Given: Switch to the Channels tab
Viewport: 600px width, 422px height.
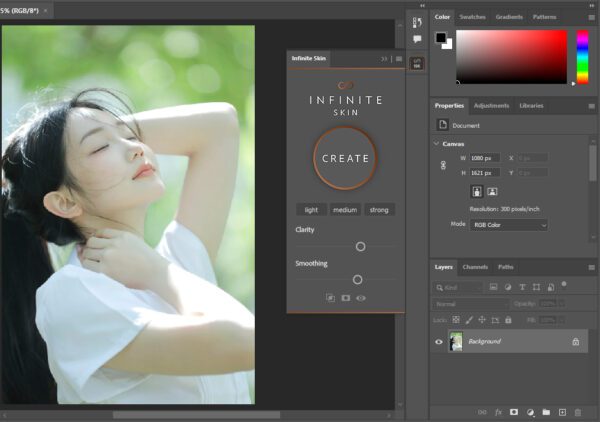Looking at the screenshot, I should tap(475, 267).
